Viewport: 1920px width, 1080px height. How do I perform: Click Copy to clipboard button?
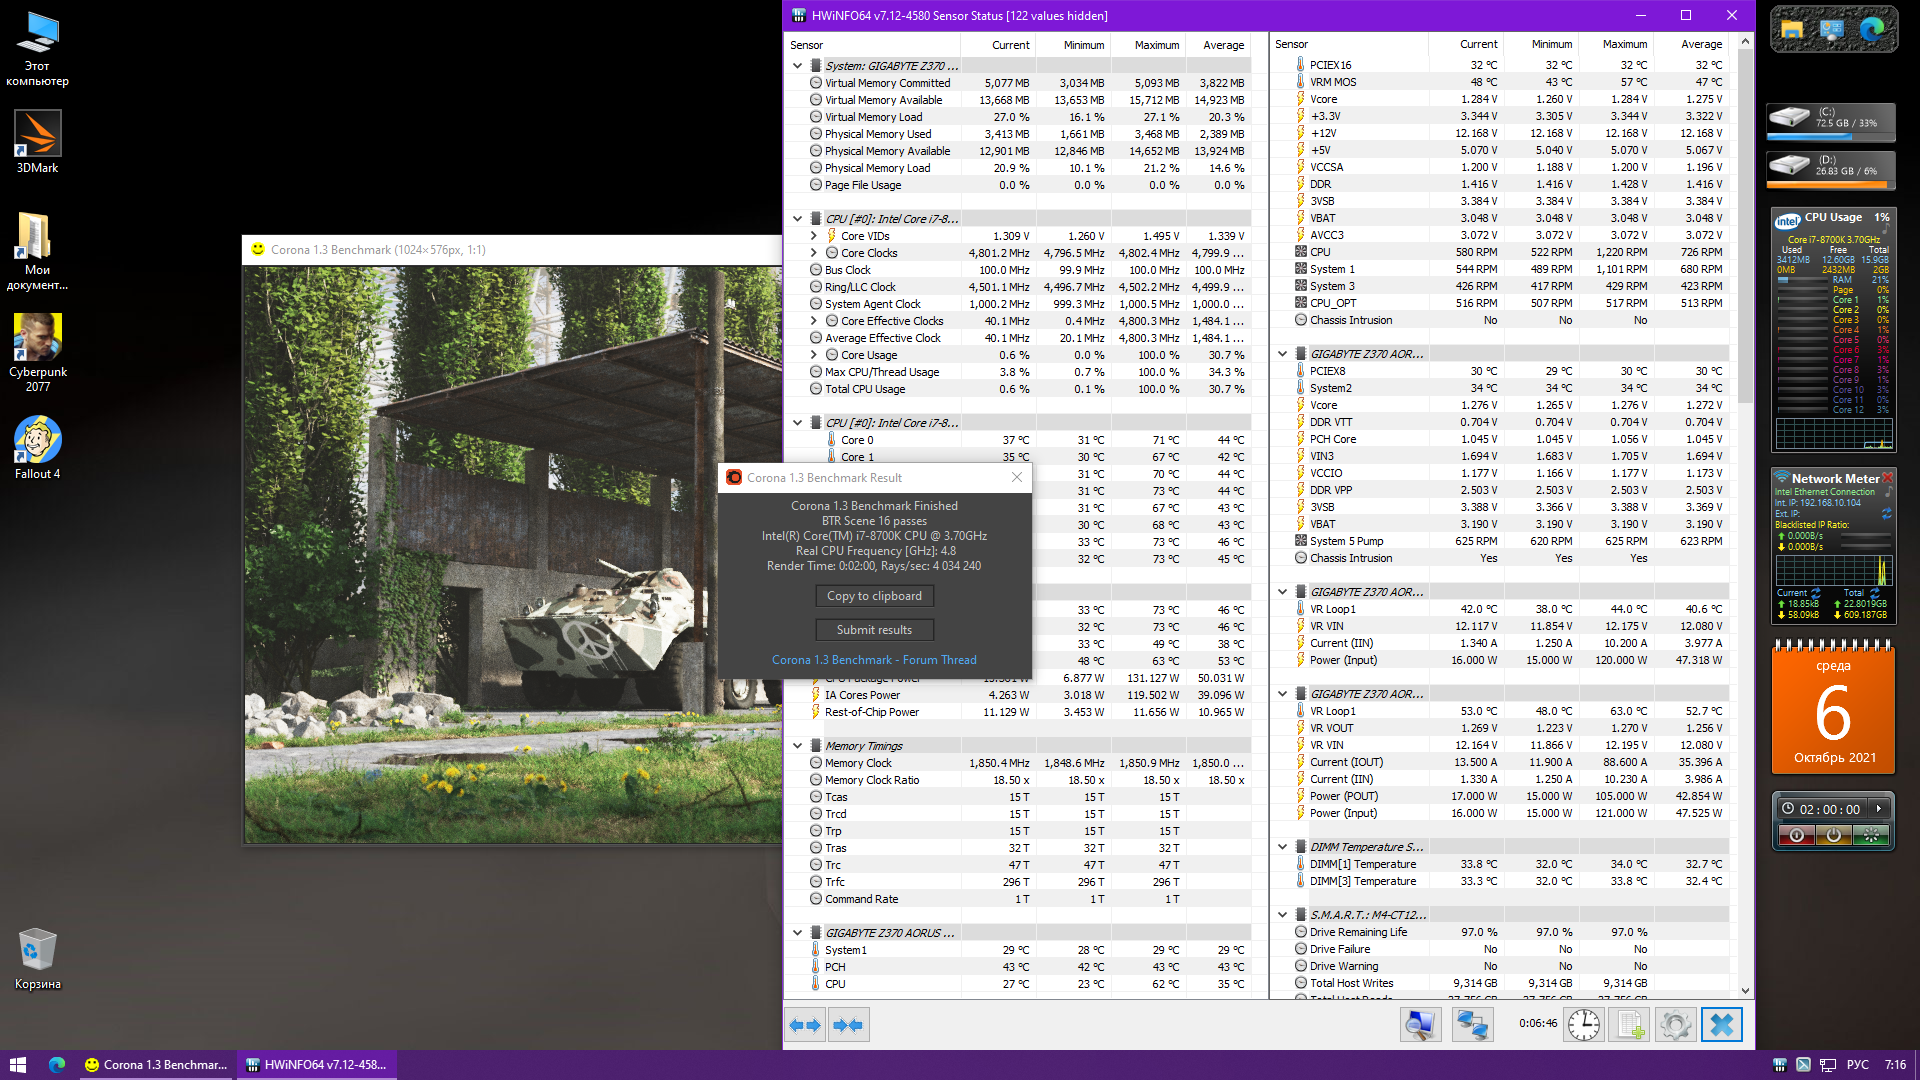[874, 596]
